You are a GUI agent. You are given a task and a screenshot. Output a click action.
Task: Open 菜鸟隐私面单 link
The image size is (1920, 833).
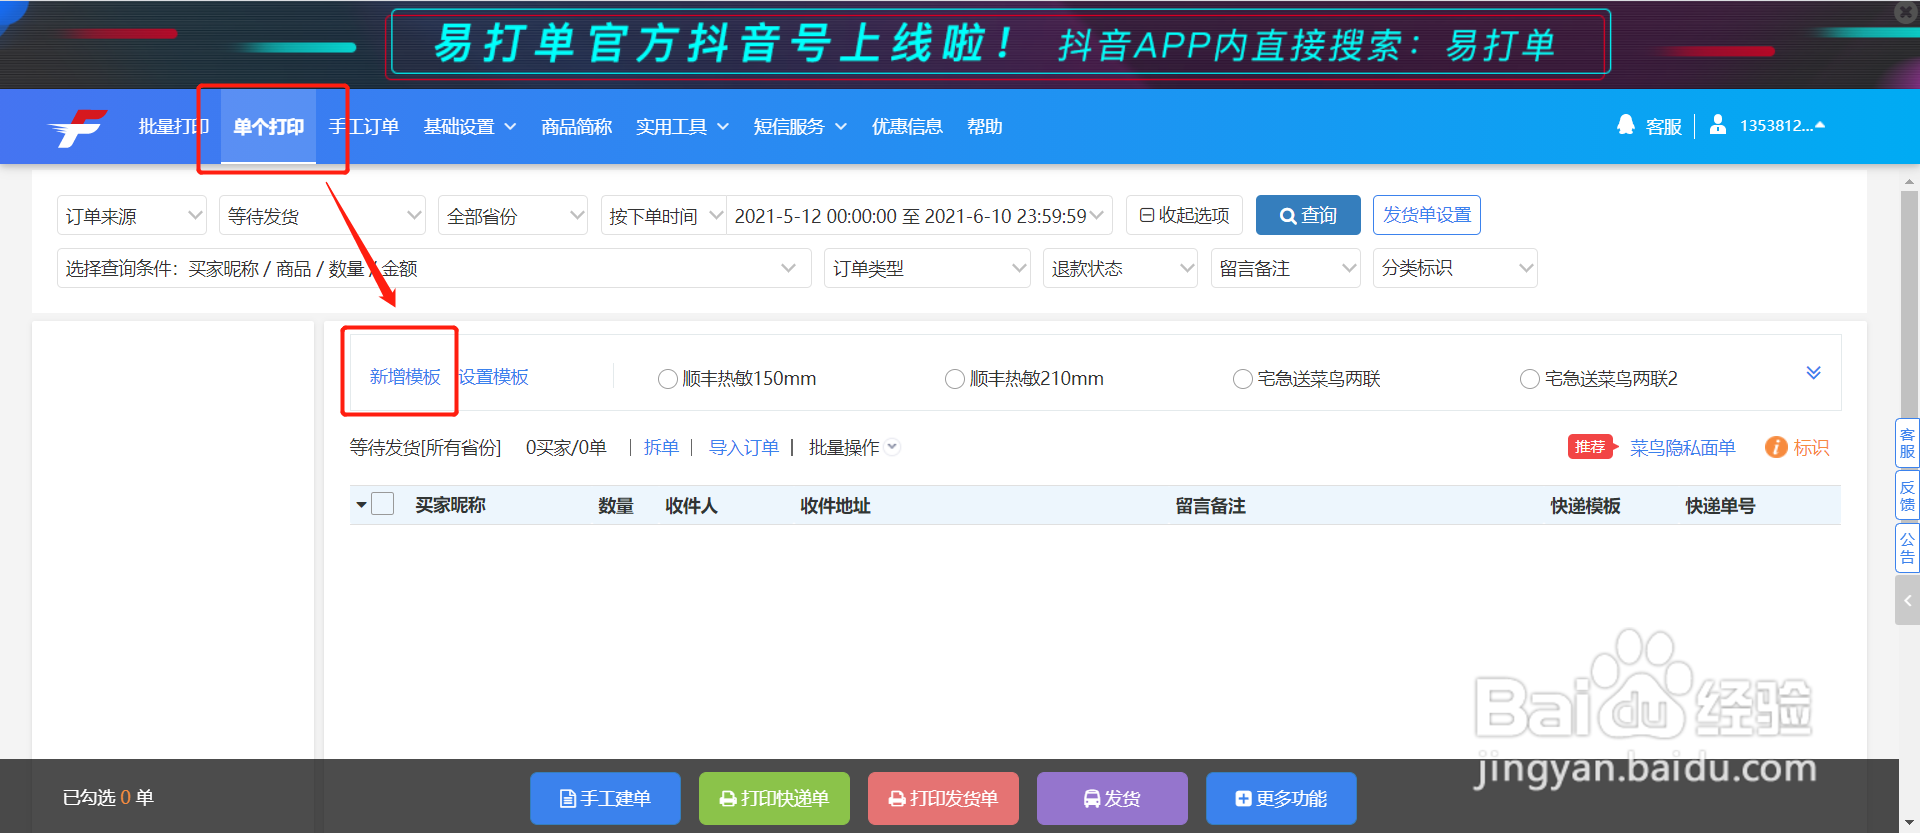(1683, 447)
